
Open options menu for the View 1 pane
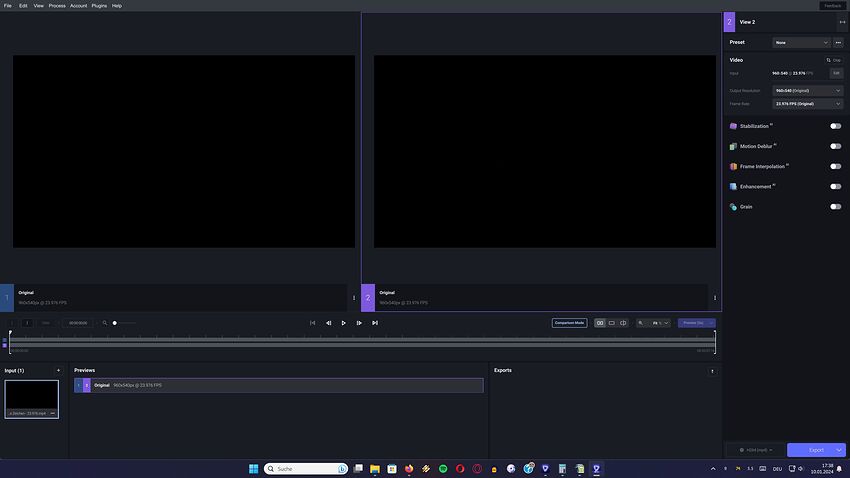(354, 298)
